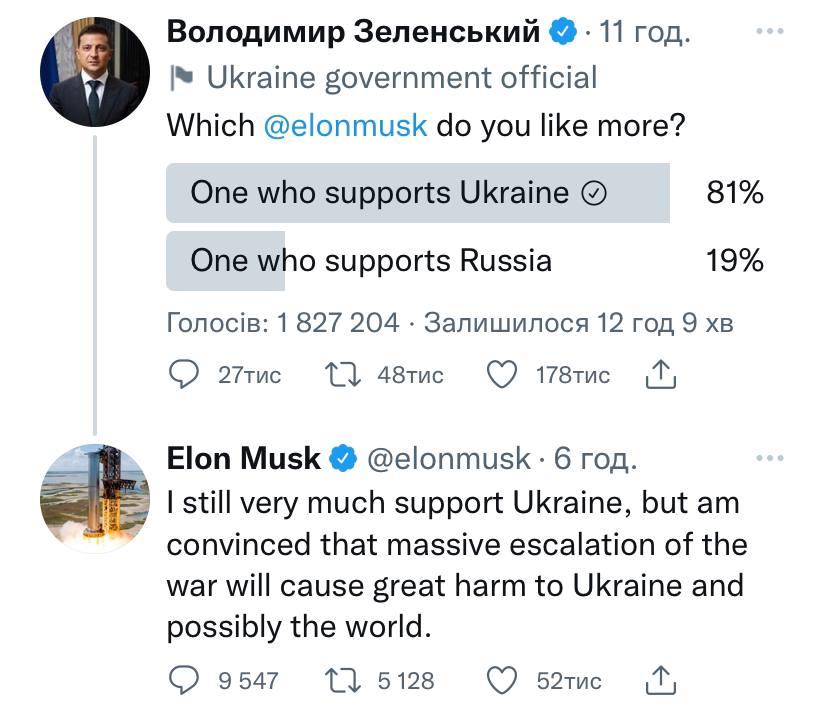Like the poll tweet with 178 thousand likes
828x715 pixels.
(501, 375)
